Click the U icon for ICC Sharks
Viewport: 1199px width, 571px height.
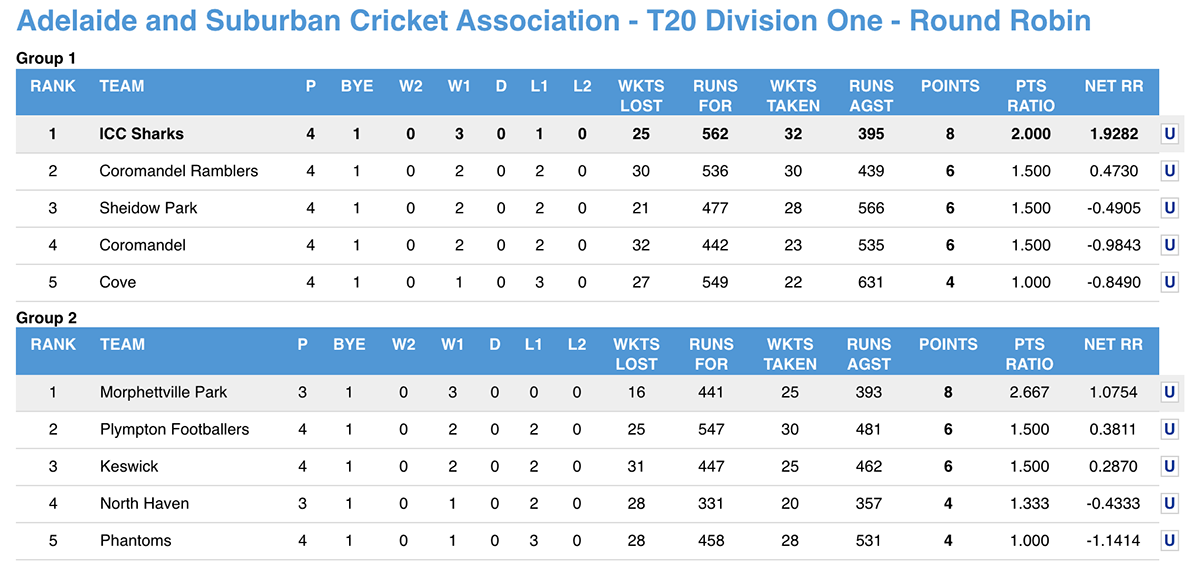click(1168, 134)
